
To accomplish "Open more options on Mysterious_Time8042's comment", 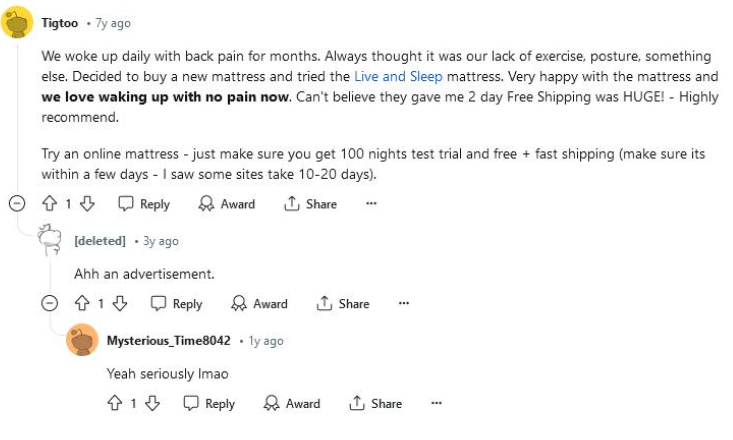I will coord(436,404).
